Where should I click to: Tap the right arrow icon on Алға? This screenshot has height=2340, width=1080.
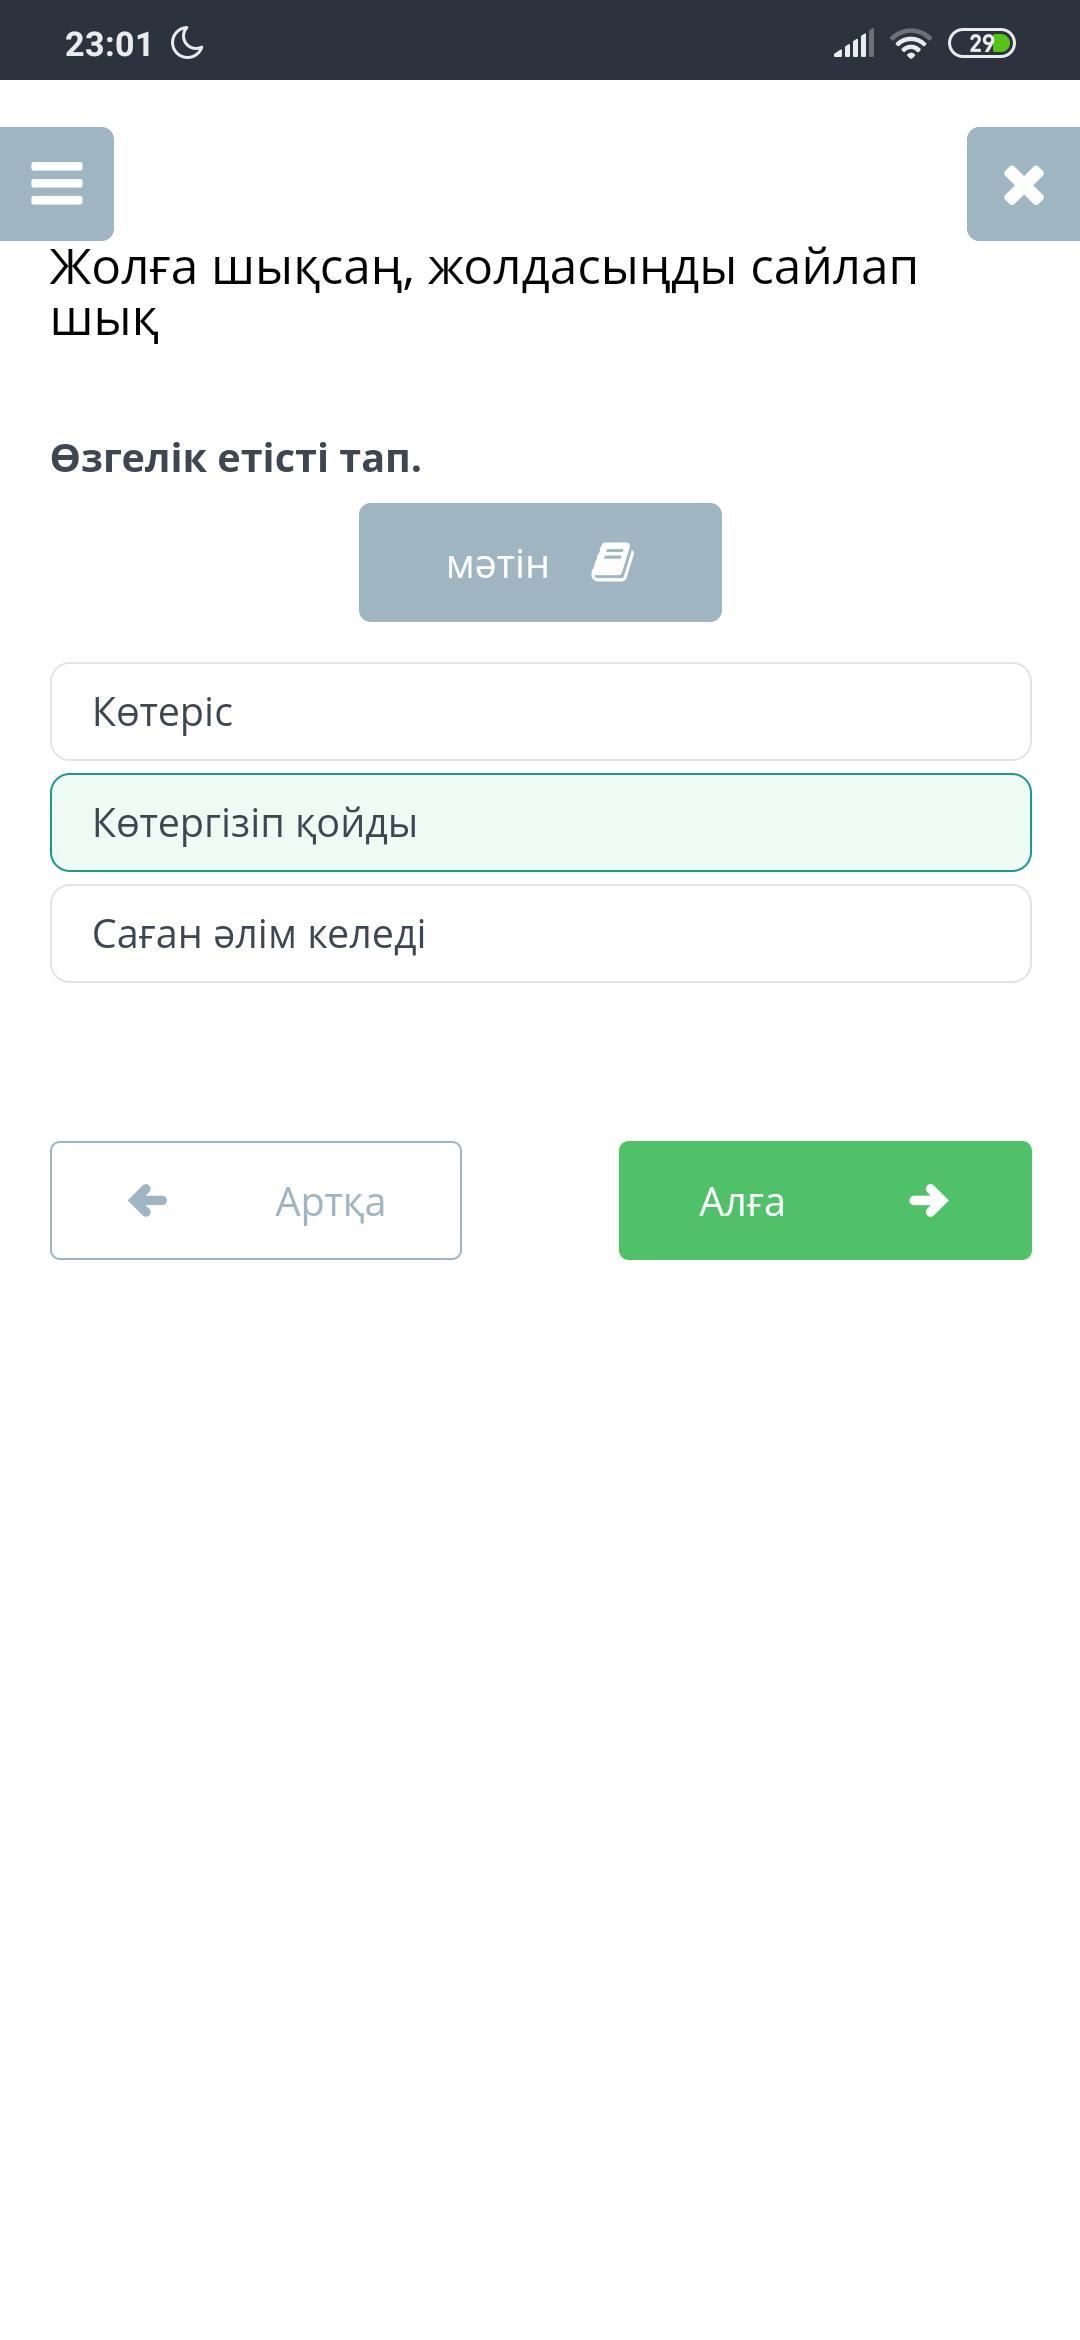click(x=928, y=1200)
